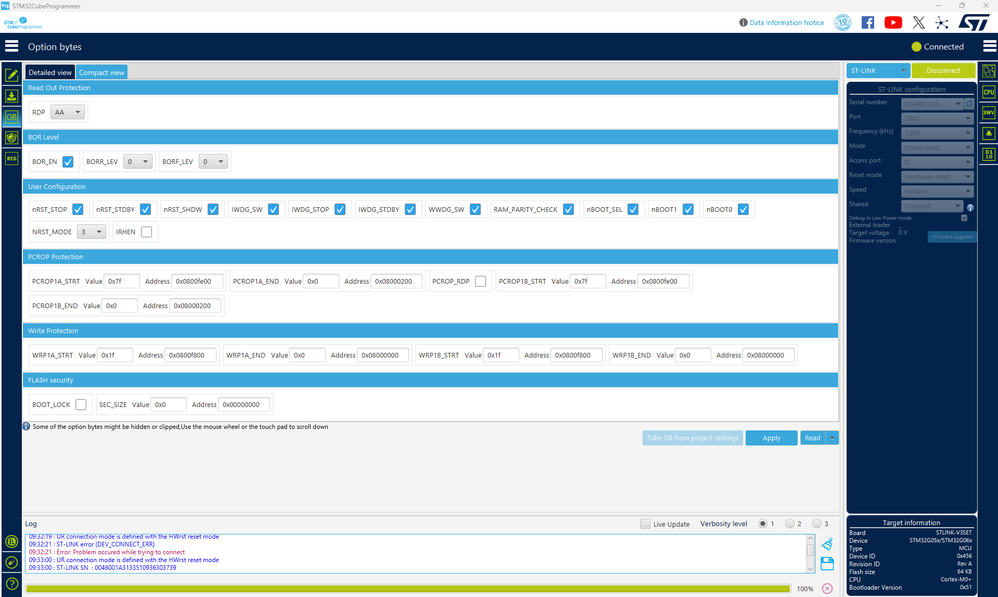
Task: Click the PCROP1A_STRT Value field
Action: [x=121, y=281]
